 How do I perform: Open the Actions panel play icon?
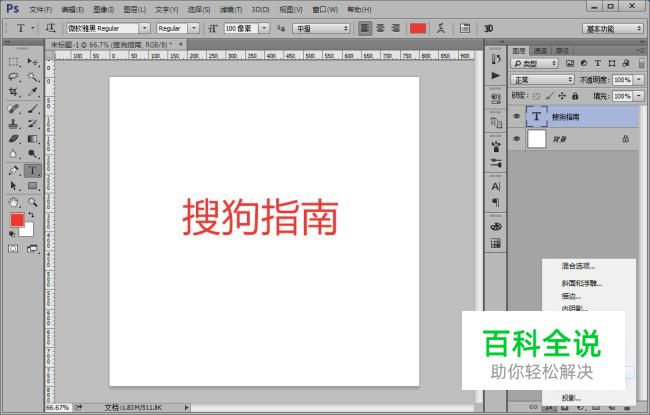point(496,75)
